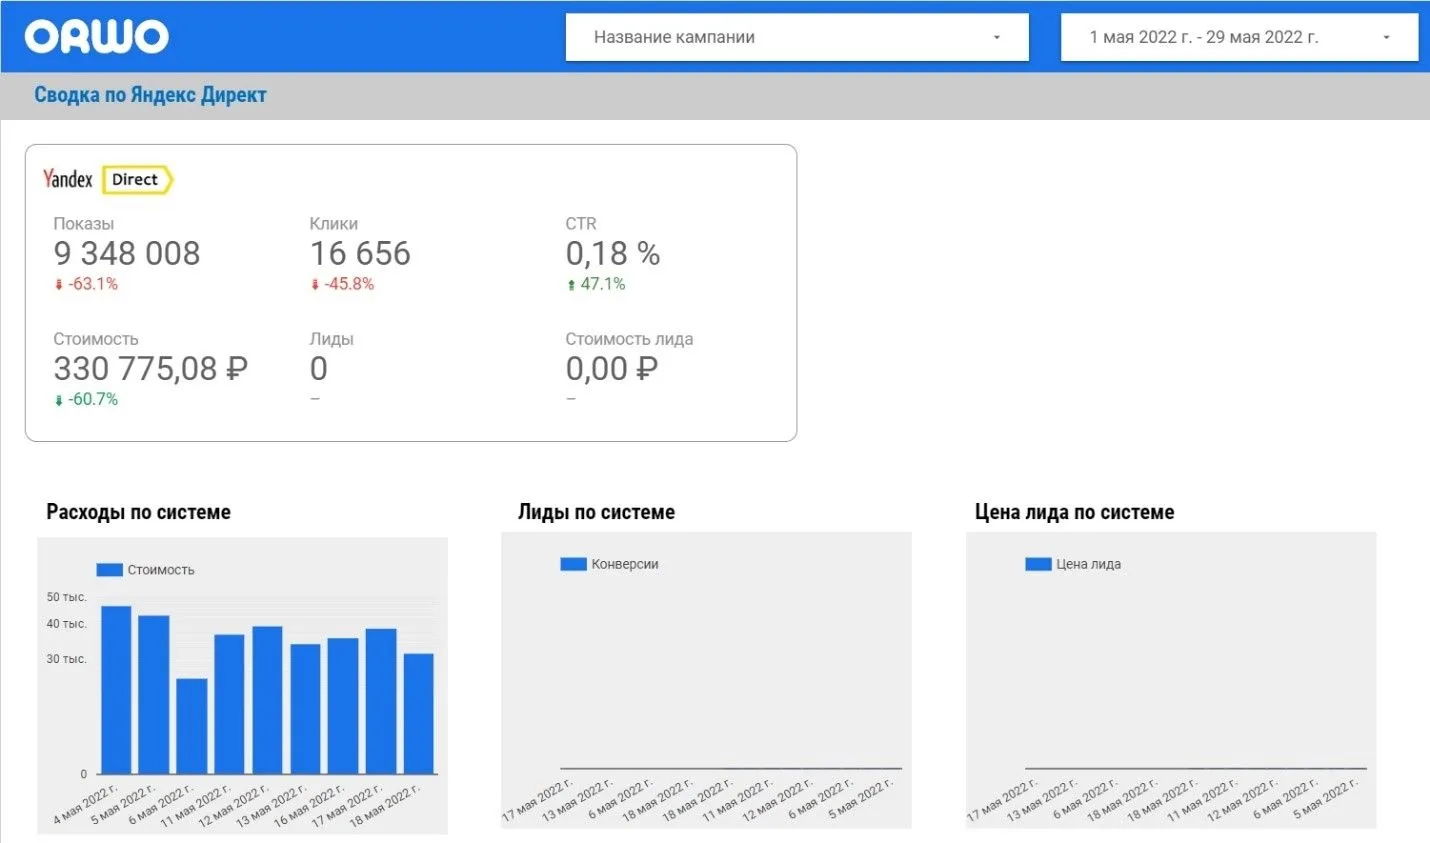Click the 30 тыс. axis label

click(x=67, y=659)
